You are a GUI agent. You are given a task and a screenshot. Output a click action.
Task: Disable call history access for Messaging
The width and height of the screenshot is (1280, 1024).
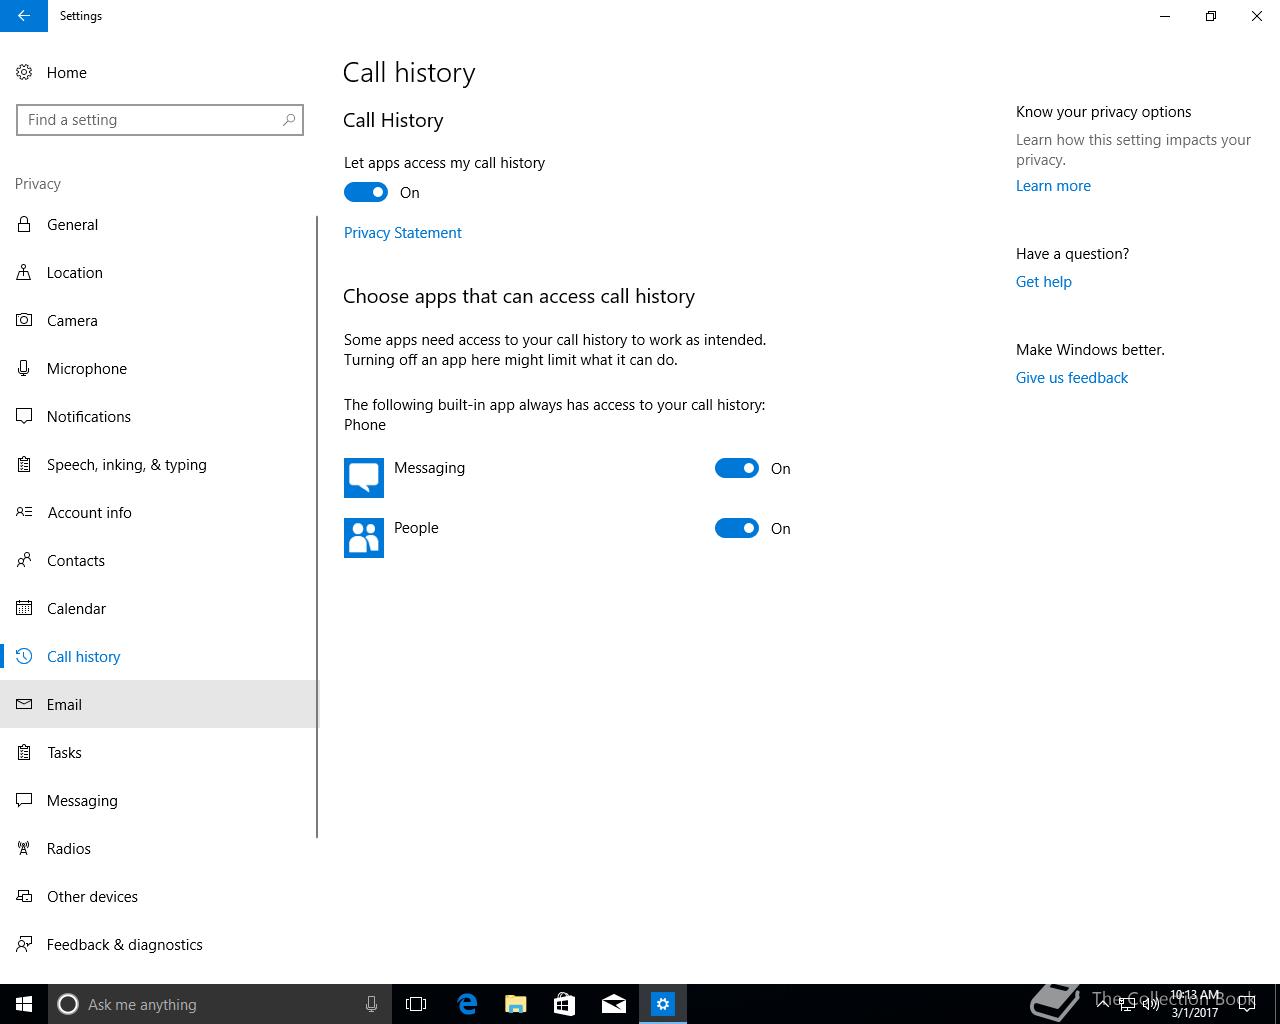(x=737, y=468)
